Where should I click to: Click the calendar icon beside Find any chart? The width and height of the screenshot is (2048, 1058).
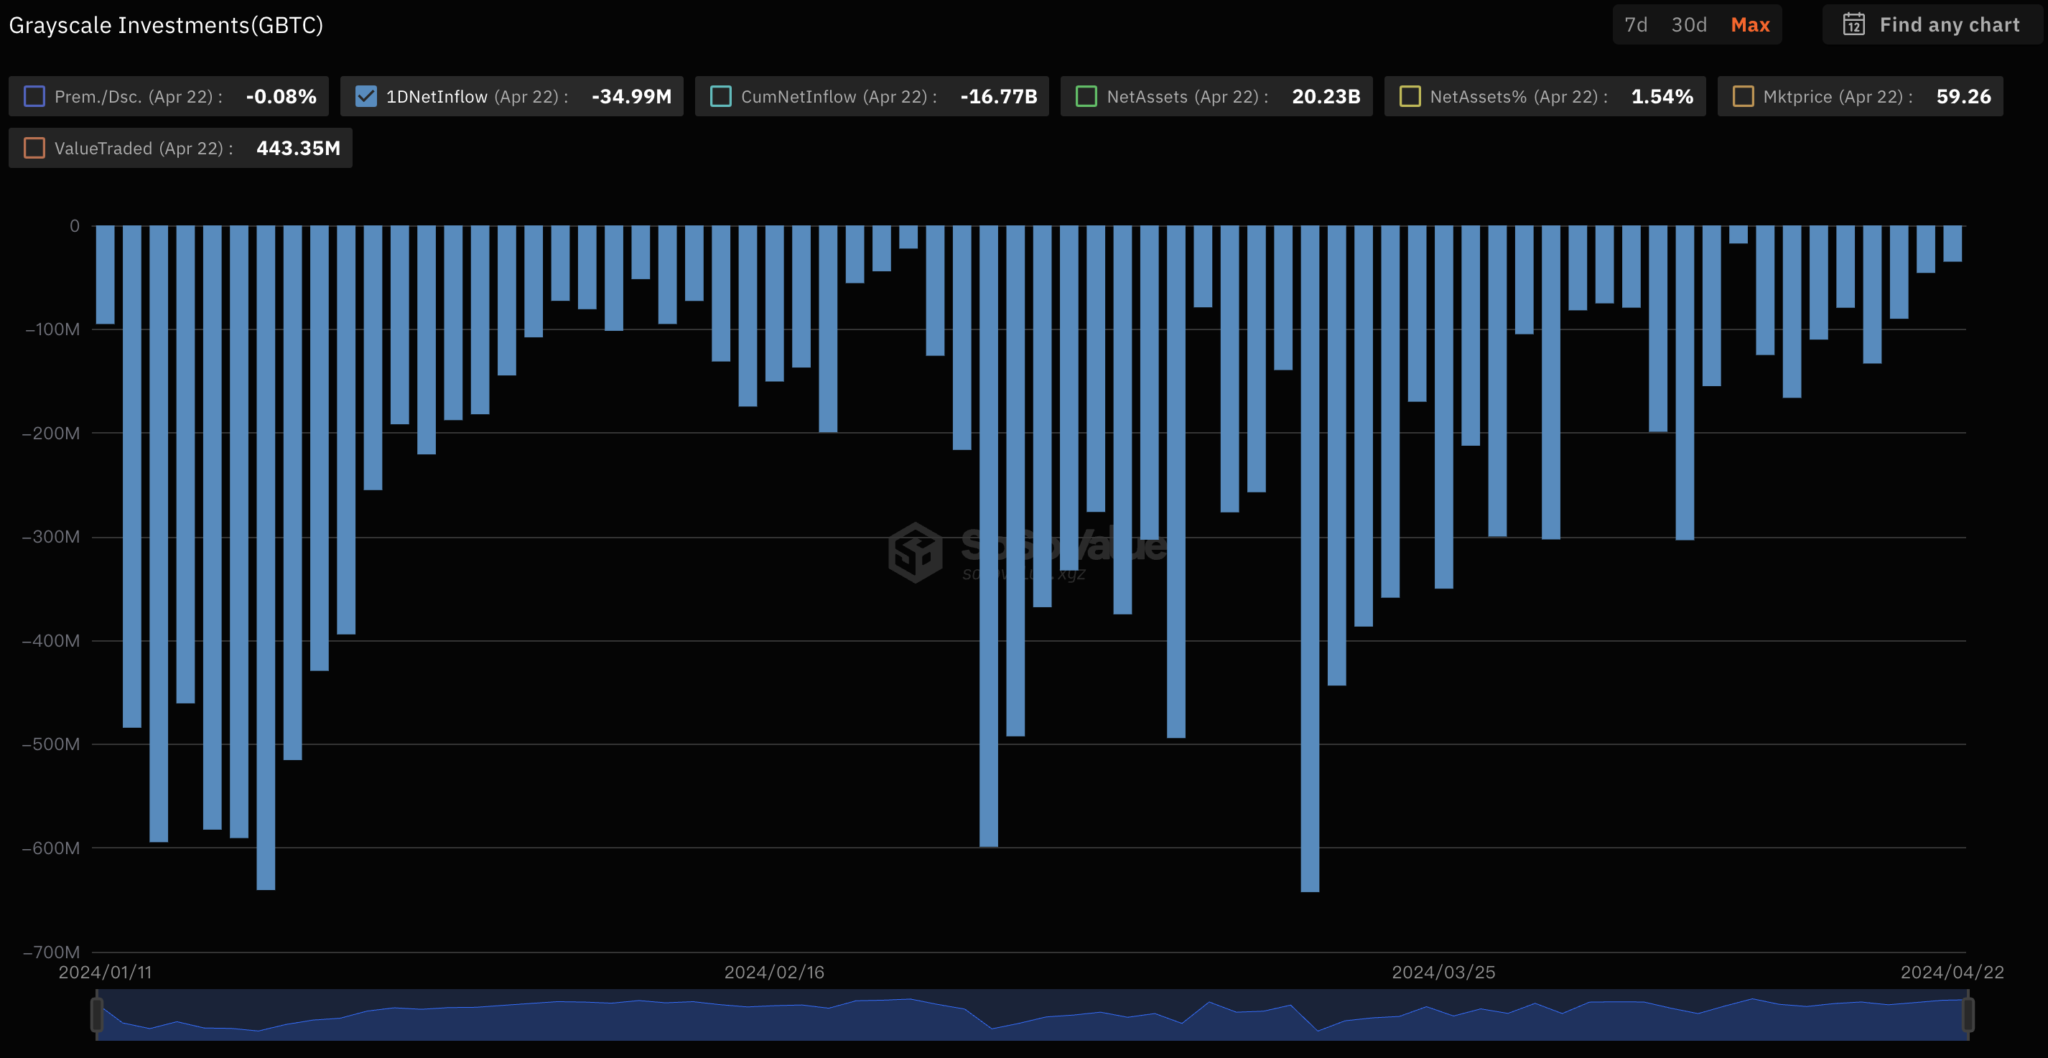pos(1853,25)
